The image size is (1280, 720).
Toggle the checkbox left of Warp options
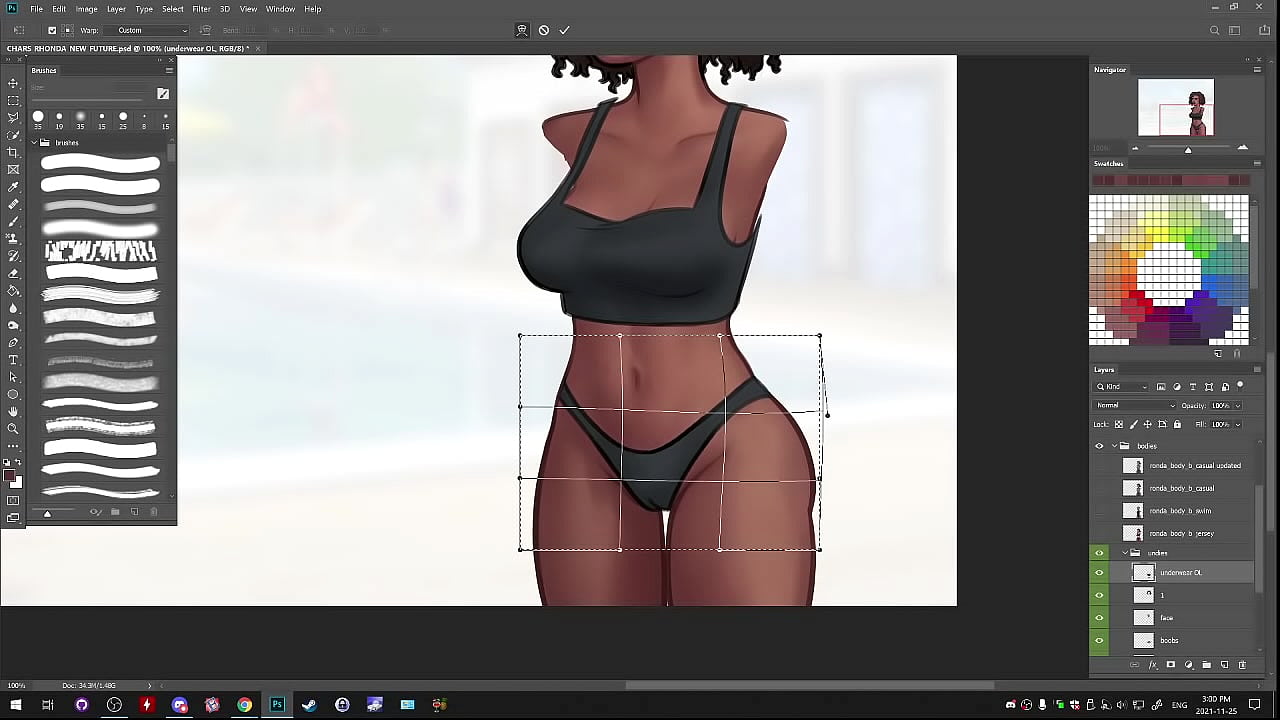(x=52, y=30)
